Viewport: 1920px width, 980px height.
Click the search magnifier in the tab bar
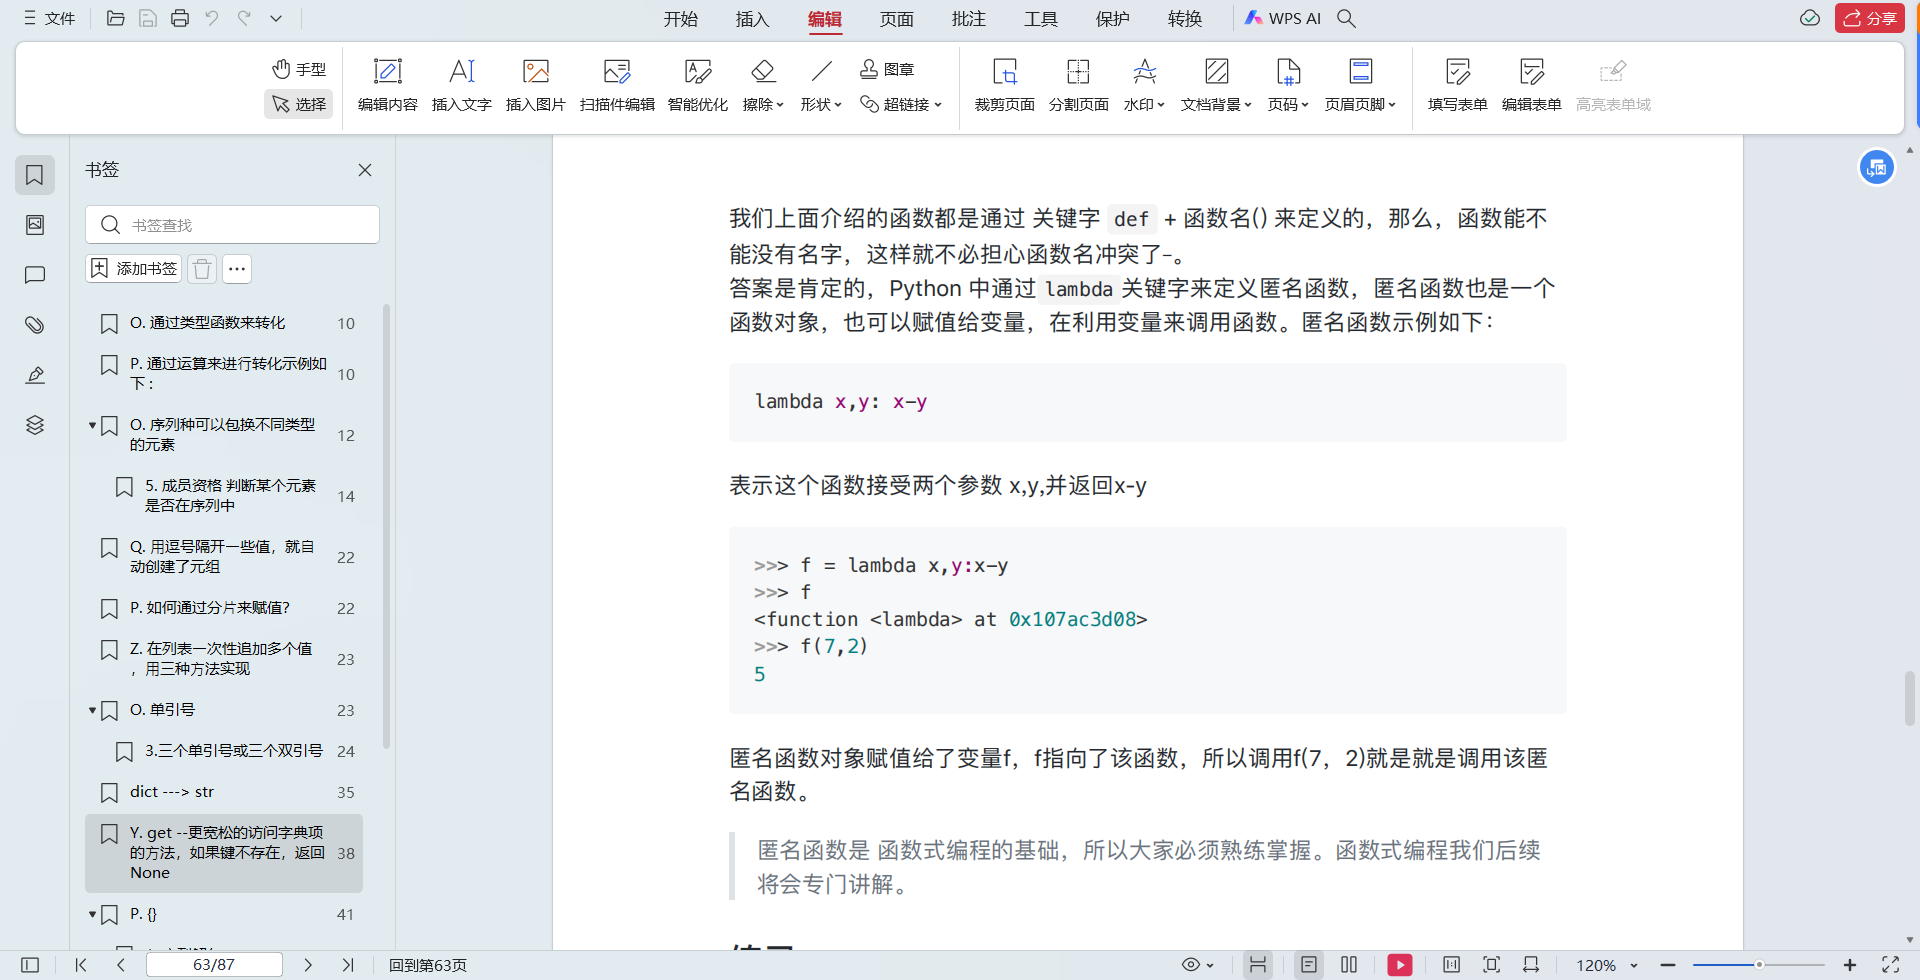coord(1346,18)
